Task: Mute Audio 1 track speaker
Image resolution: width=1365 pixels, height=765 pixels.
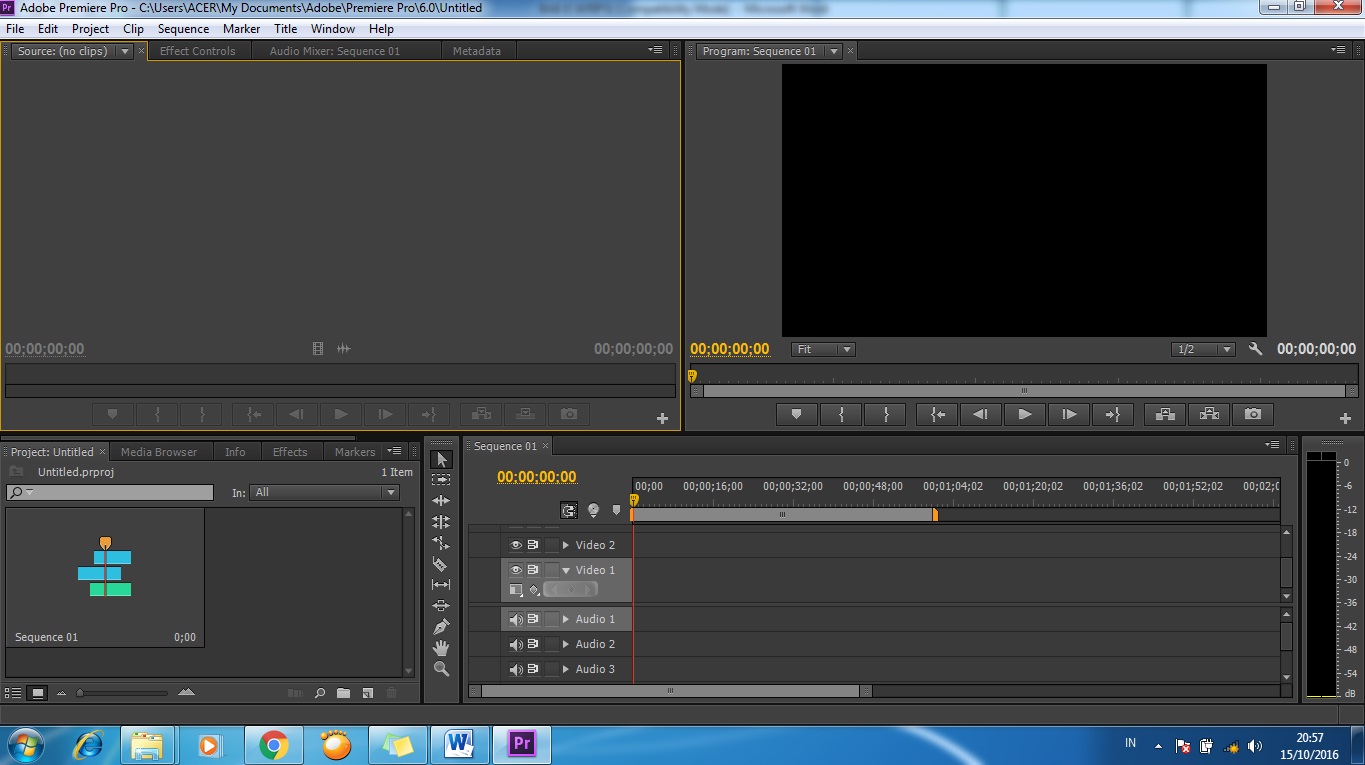Action: tap(516, 619)
